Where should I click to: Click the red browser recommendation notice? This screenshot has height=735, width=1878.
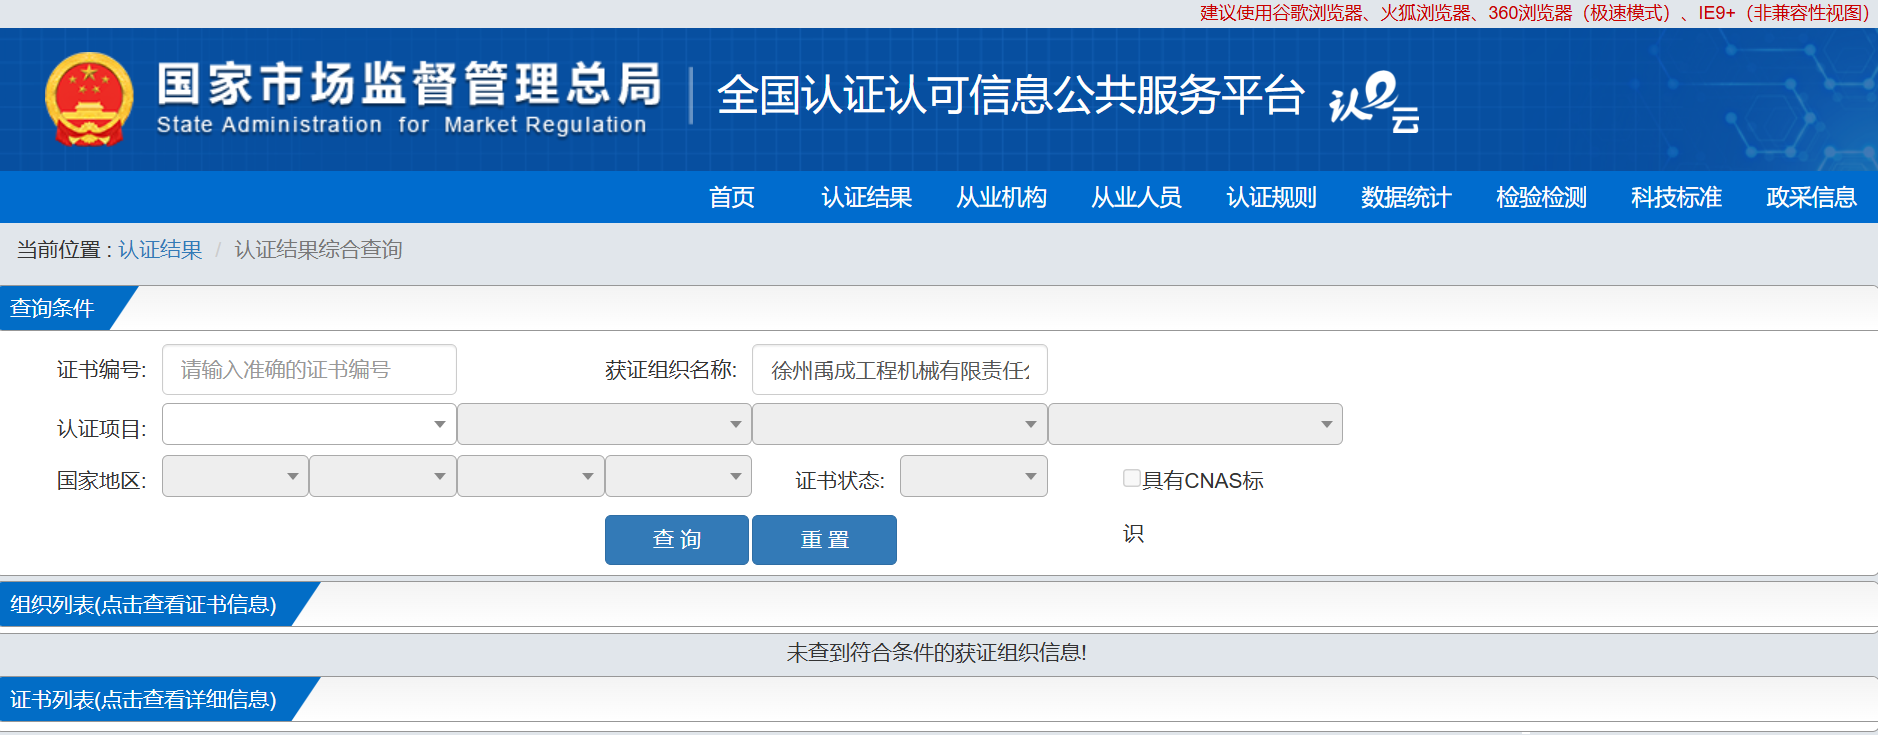[1534, 13]
